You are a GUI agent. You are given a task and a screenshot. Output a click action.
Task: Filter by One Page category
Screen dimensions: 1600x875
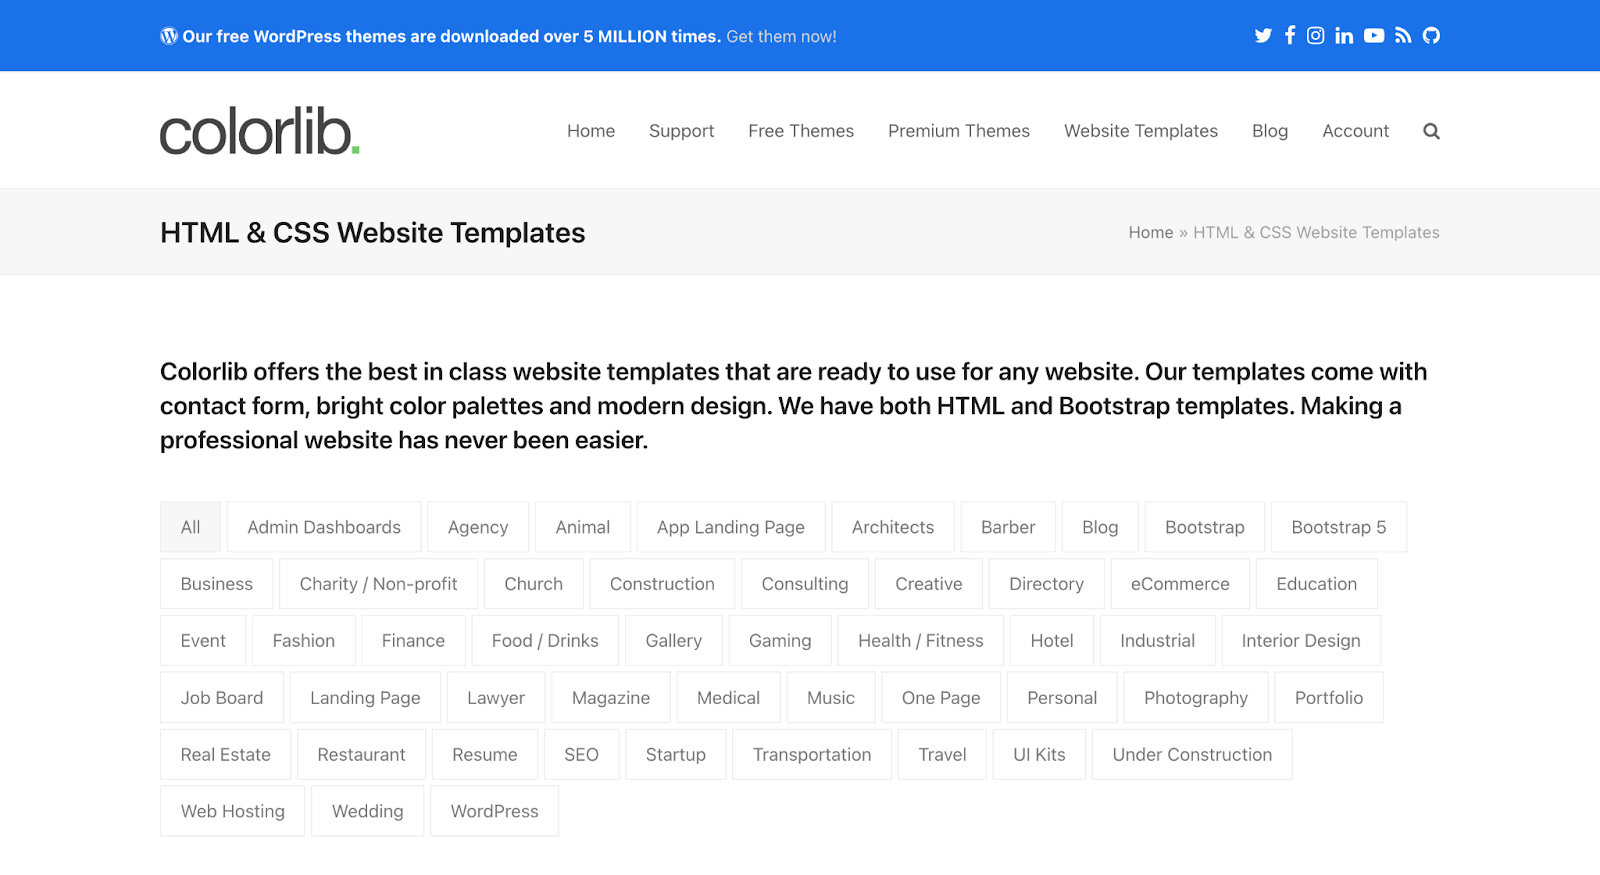(x=941, y=698)
